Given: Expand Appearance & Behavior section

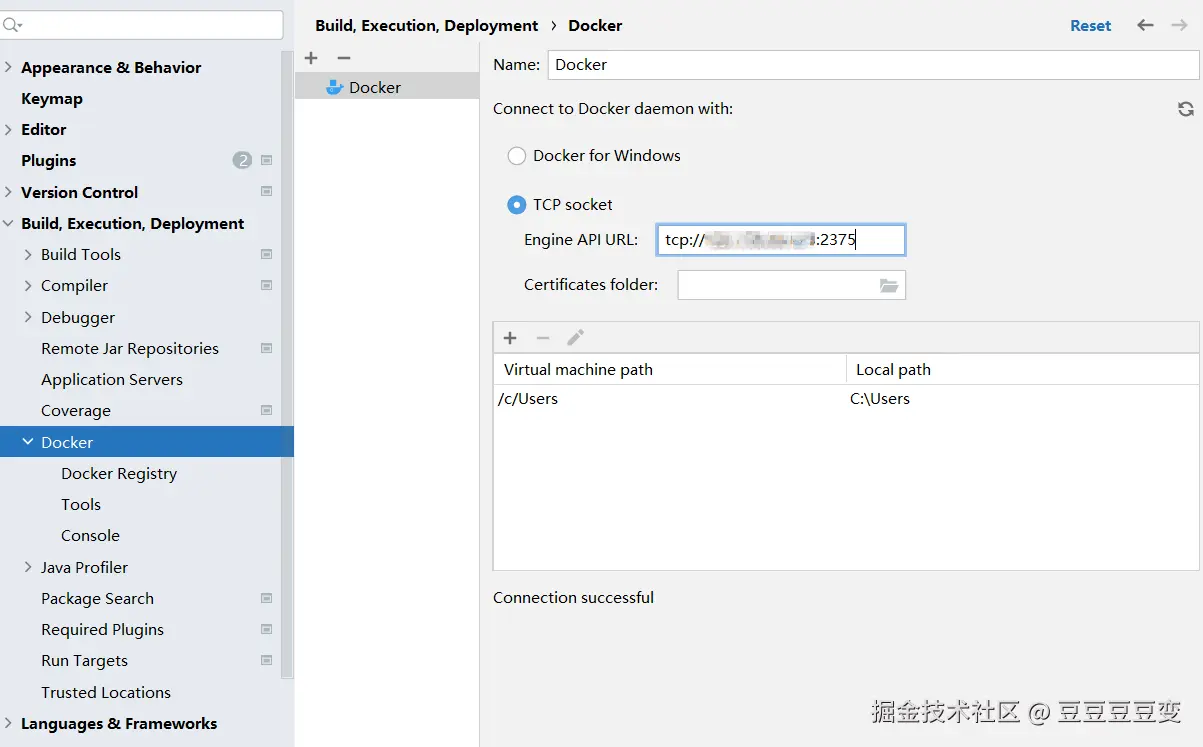Looking at the screenshot, I should tap(9, 67).
